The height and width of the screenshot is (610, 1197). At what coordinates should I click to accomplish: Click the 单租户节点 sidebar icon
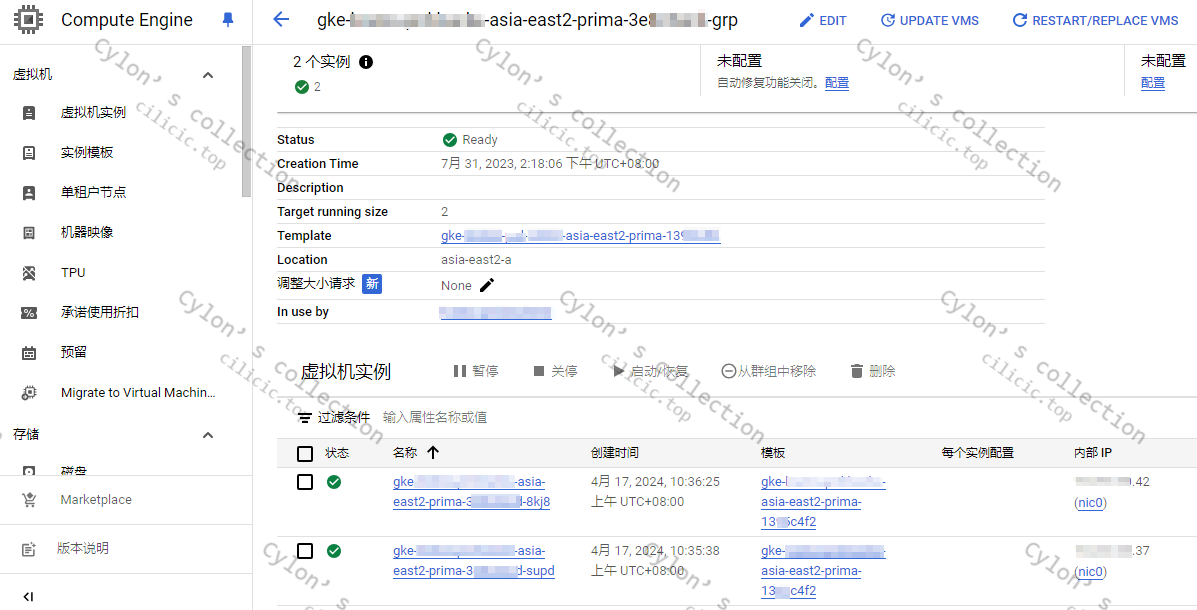pyautogui.click(x=29, y=192)
